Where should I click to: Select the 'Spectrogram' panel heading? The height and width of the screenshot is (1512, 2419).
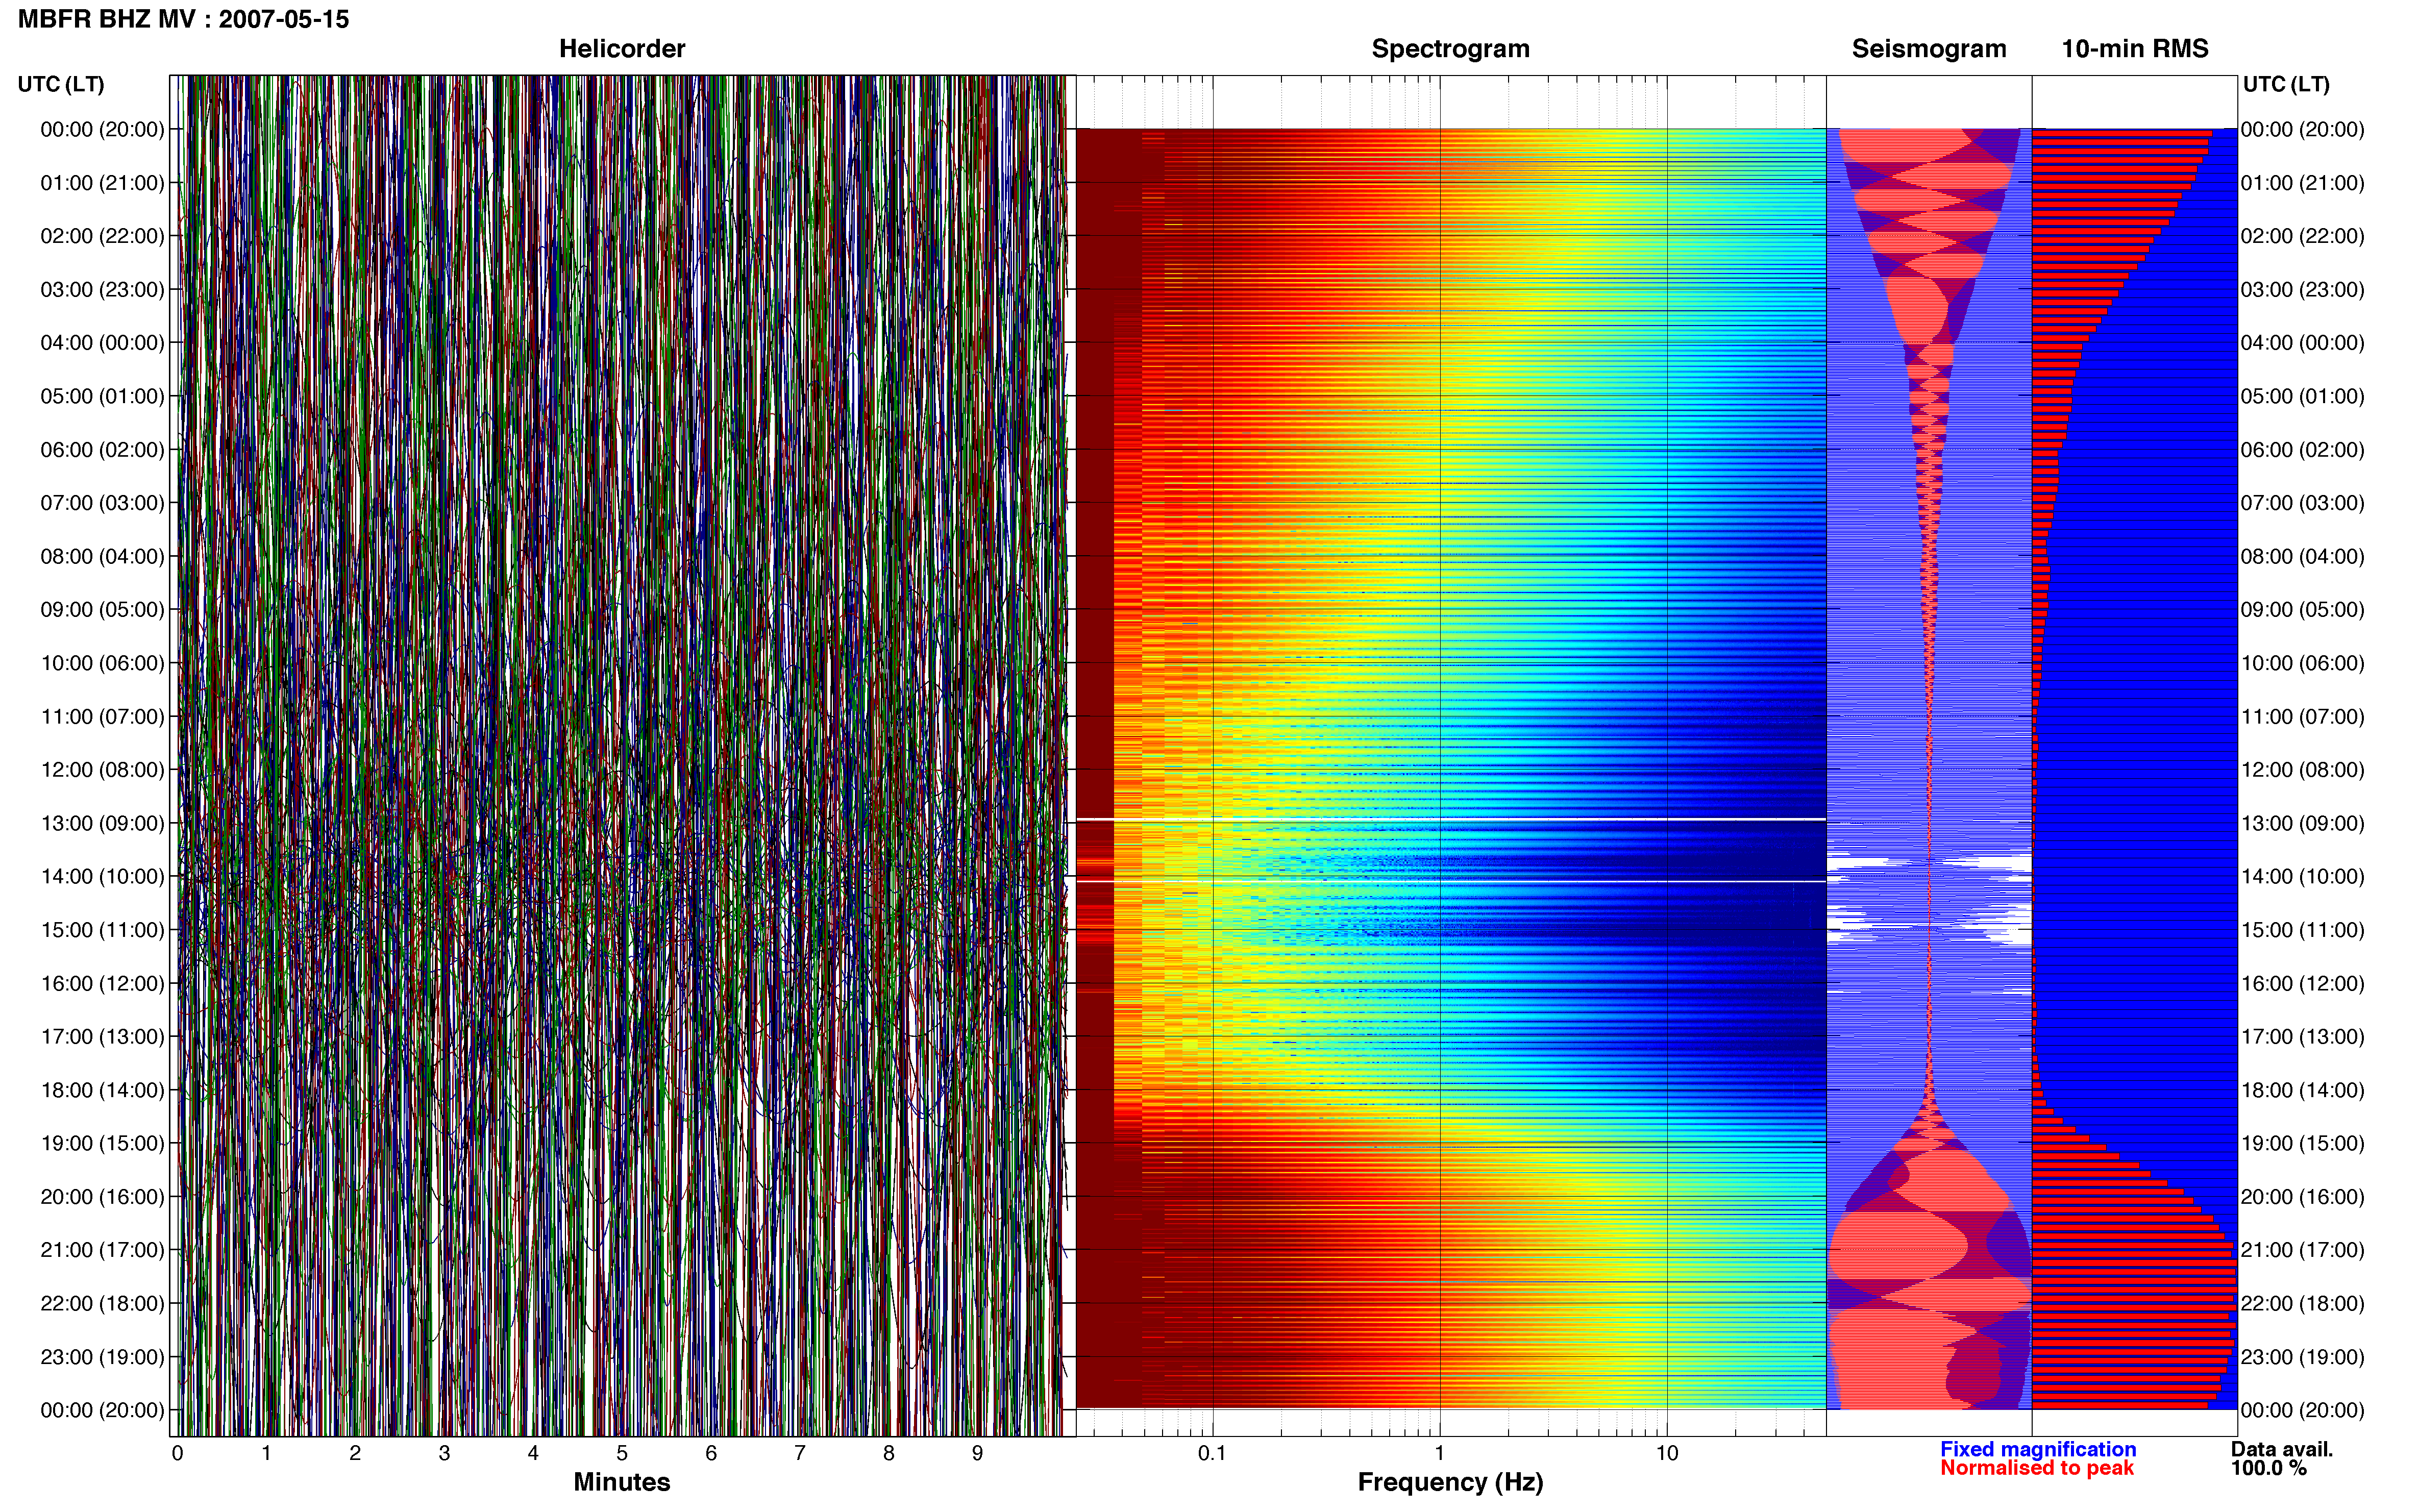point(1450,49)
